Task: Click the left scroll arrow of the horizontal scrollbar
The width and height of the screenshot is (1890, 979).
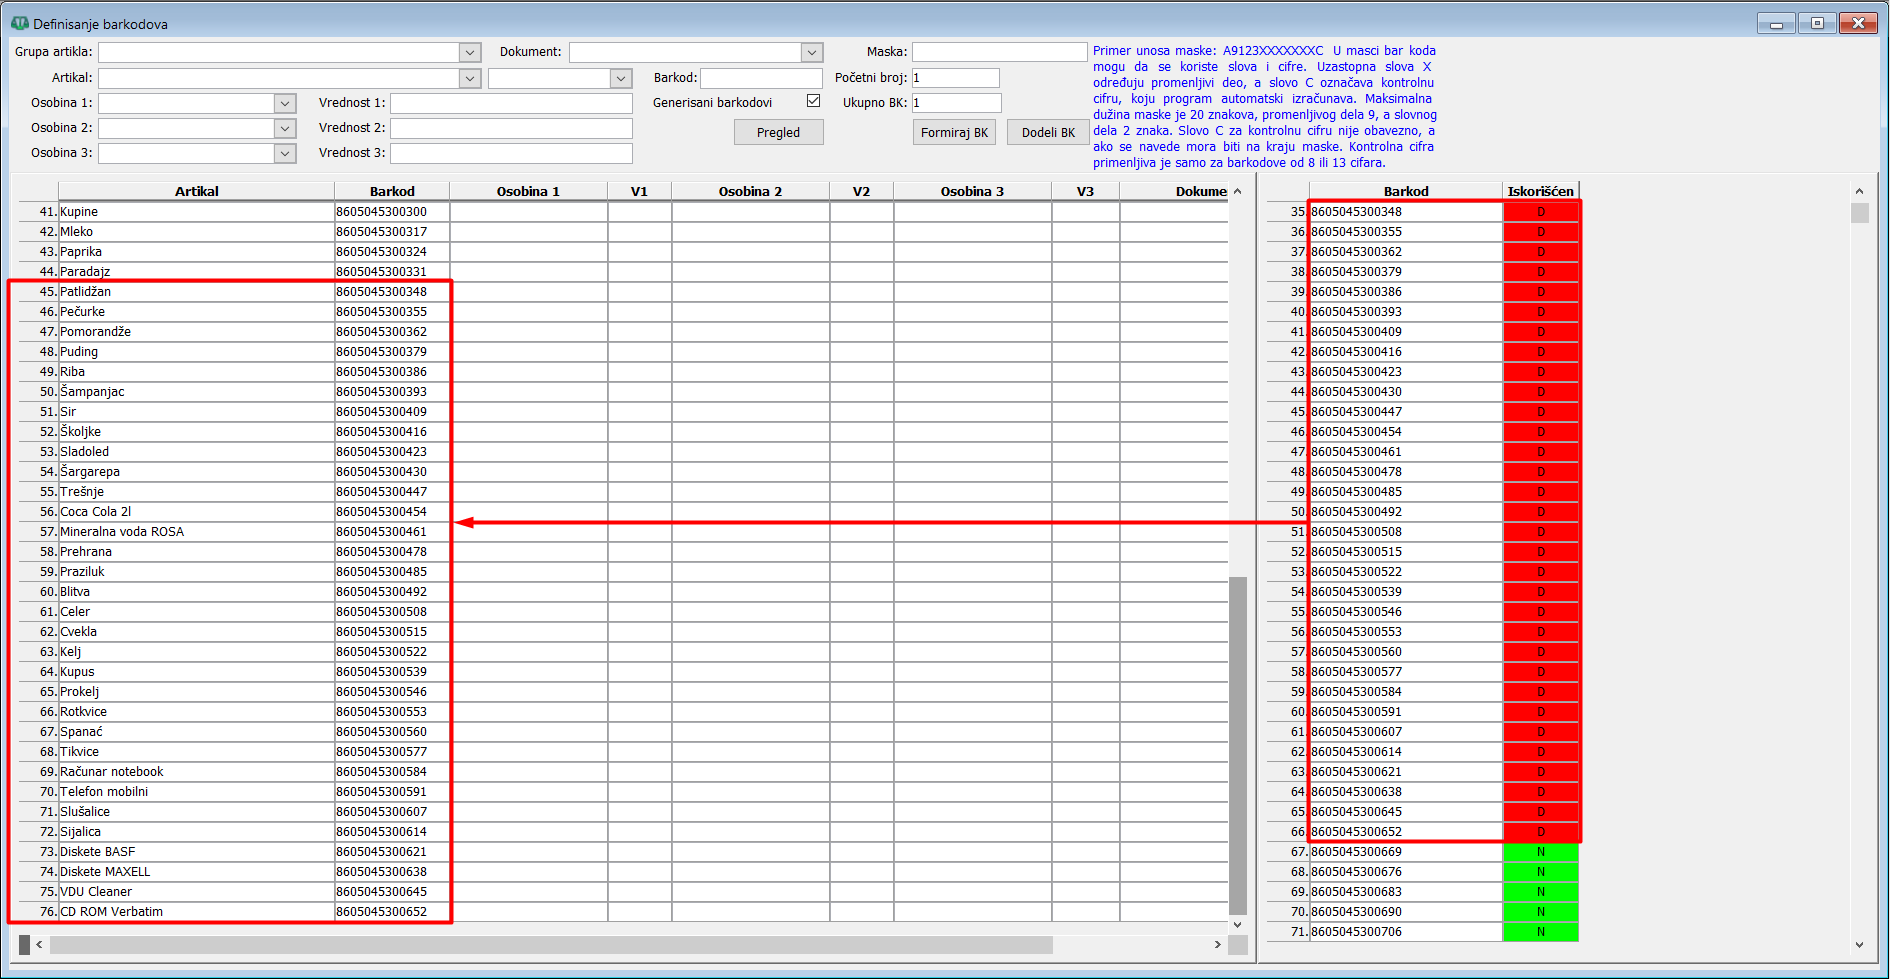Action: click(x=39, y=945)
